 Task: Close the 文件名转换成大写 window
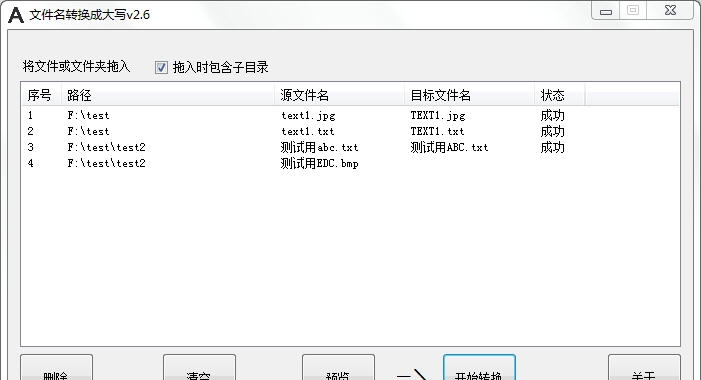coord(671,11)
